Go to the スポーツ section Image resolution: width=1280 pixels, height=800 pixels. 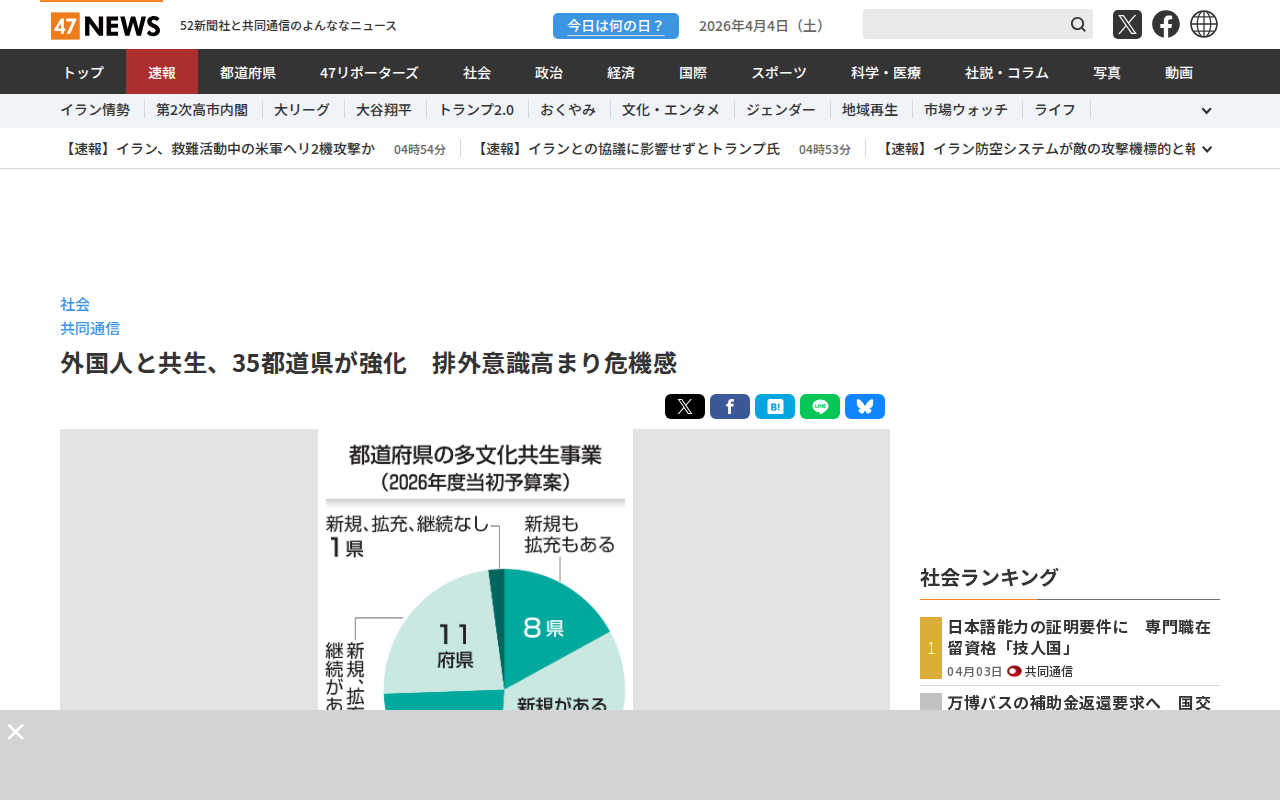pyautogui.click(x=779, y=72)
